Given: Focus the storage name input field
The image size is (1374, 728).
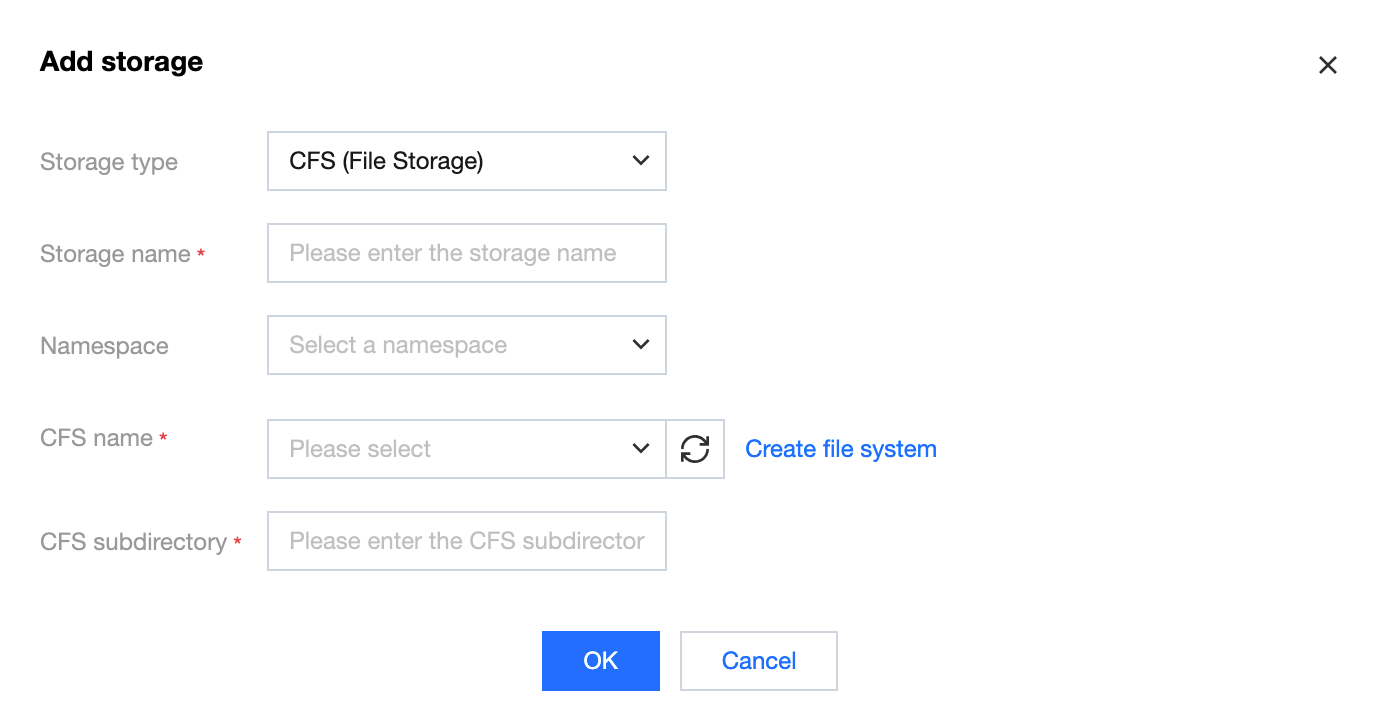Looking at the screenshot, I should tap(466, 253).
